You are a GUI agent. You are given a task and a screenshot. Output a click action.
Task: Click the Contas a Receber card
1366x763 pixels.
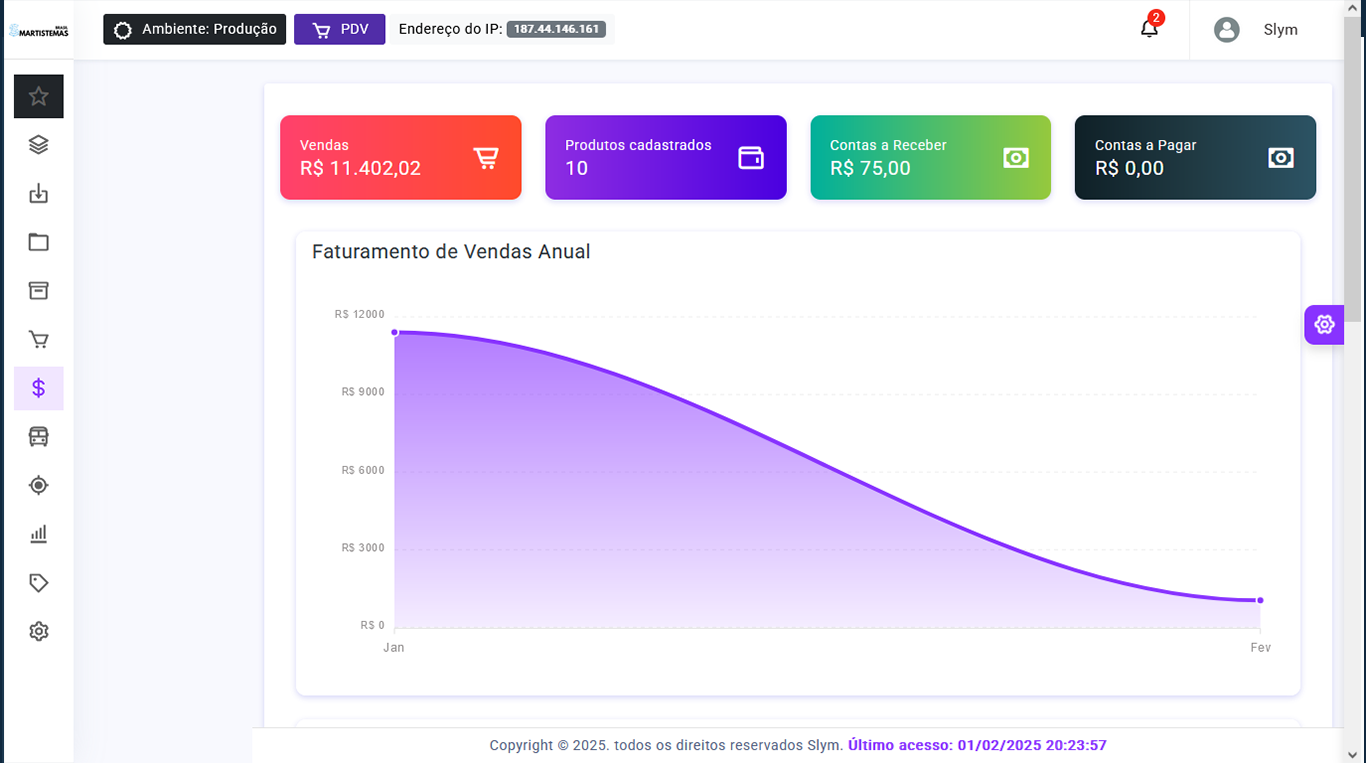[x=930, y=157]
